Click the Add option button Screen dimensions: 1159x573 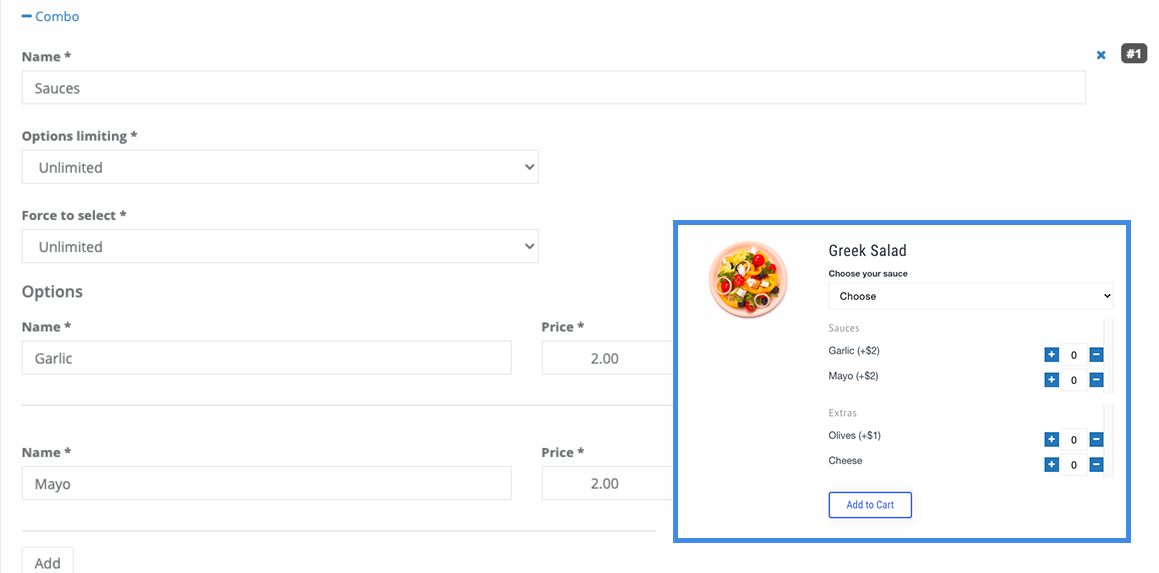47,562
